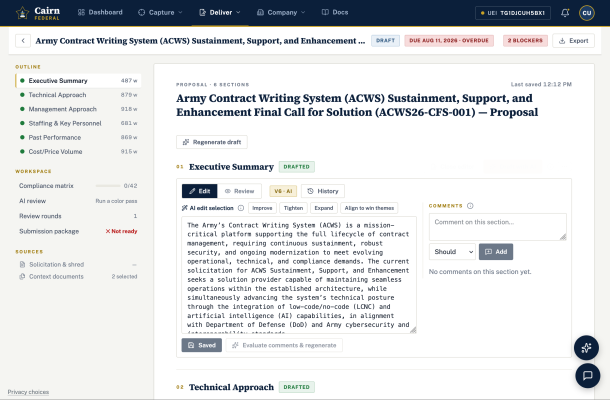Click the Expand AI edit button

tap(324, 208)
